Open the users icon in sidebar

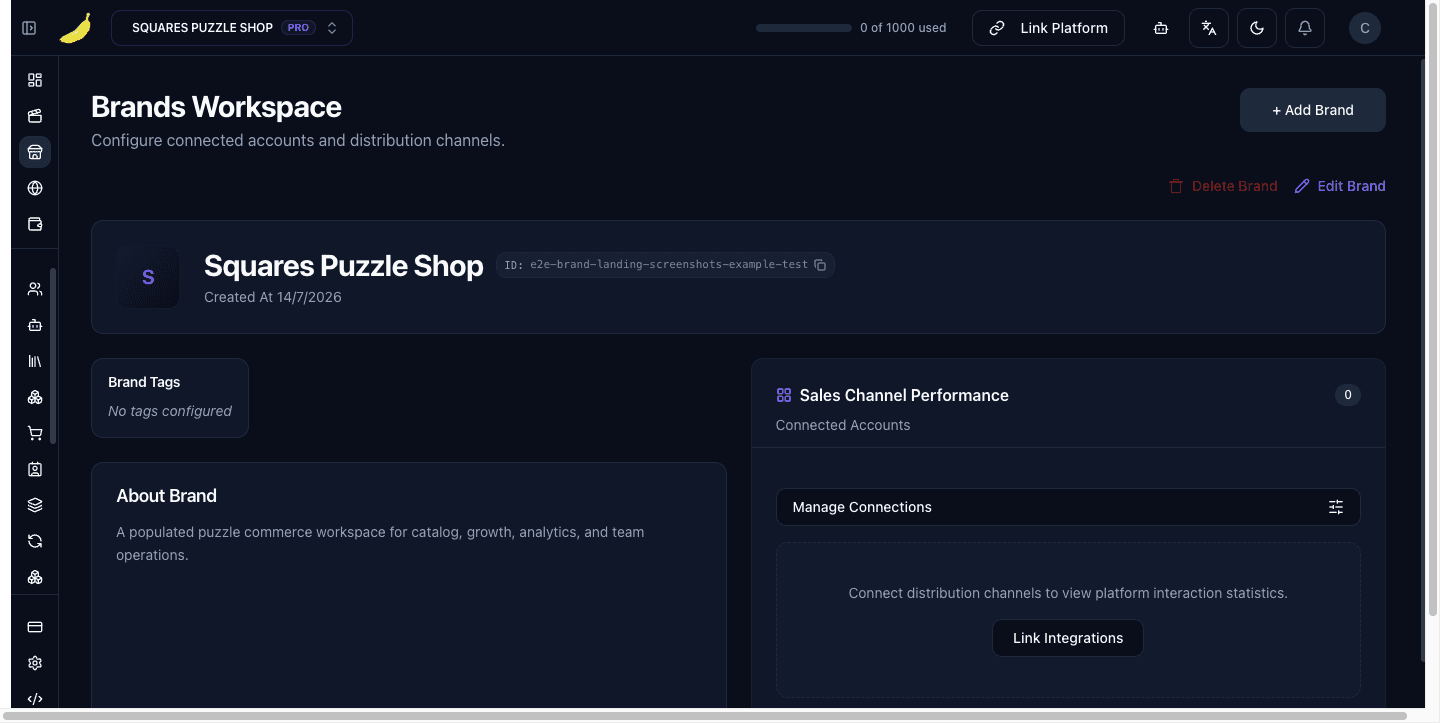[35, 289]
